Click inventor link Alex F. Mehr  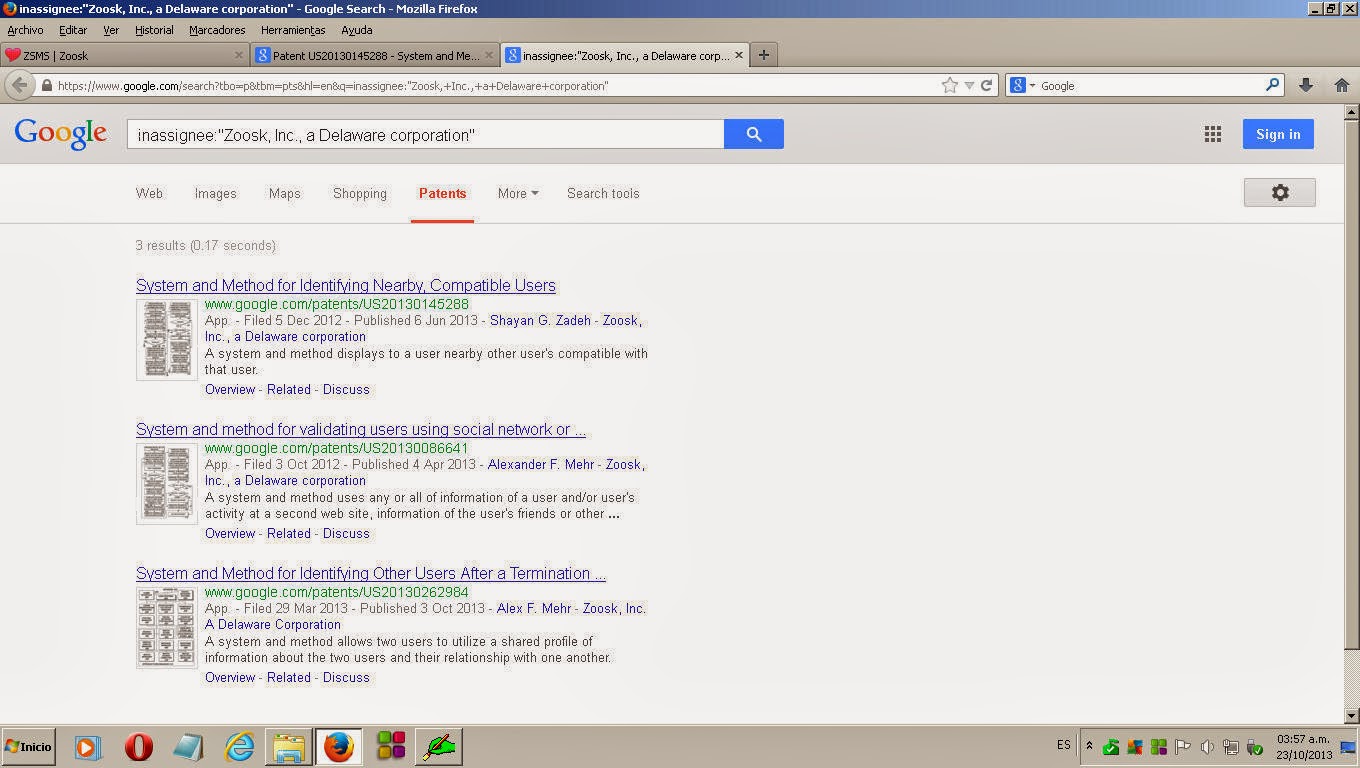point(534,609)
